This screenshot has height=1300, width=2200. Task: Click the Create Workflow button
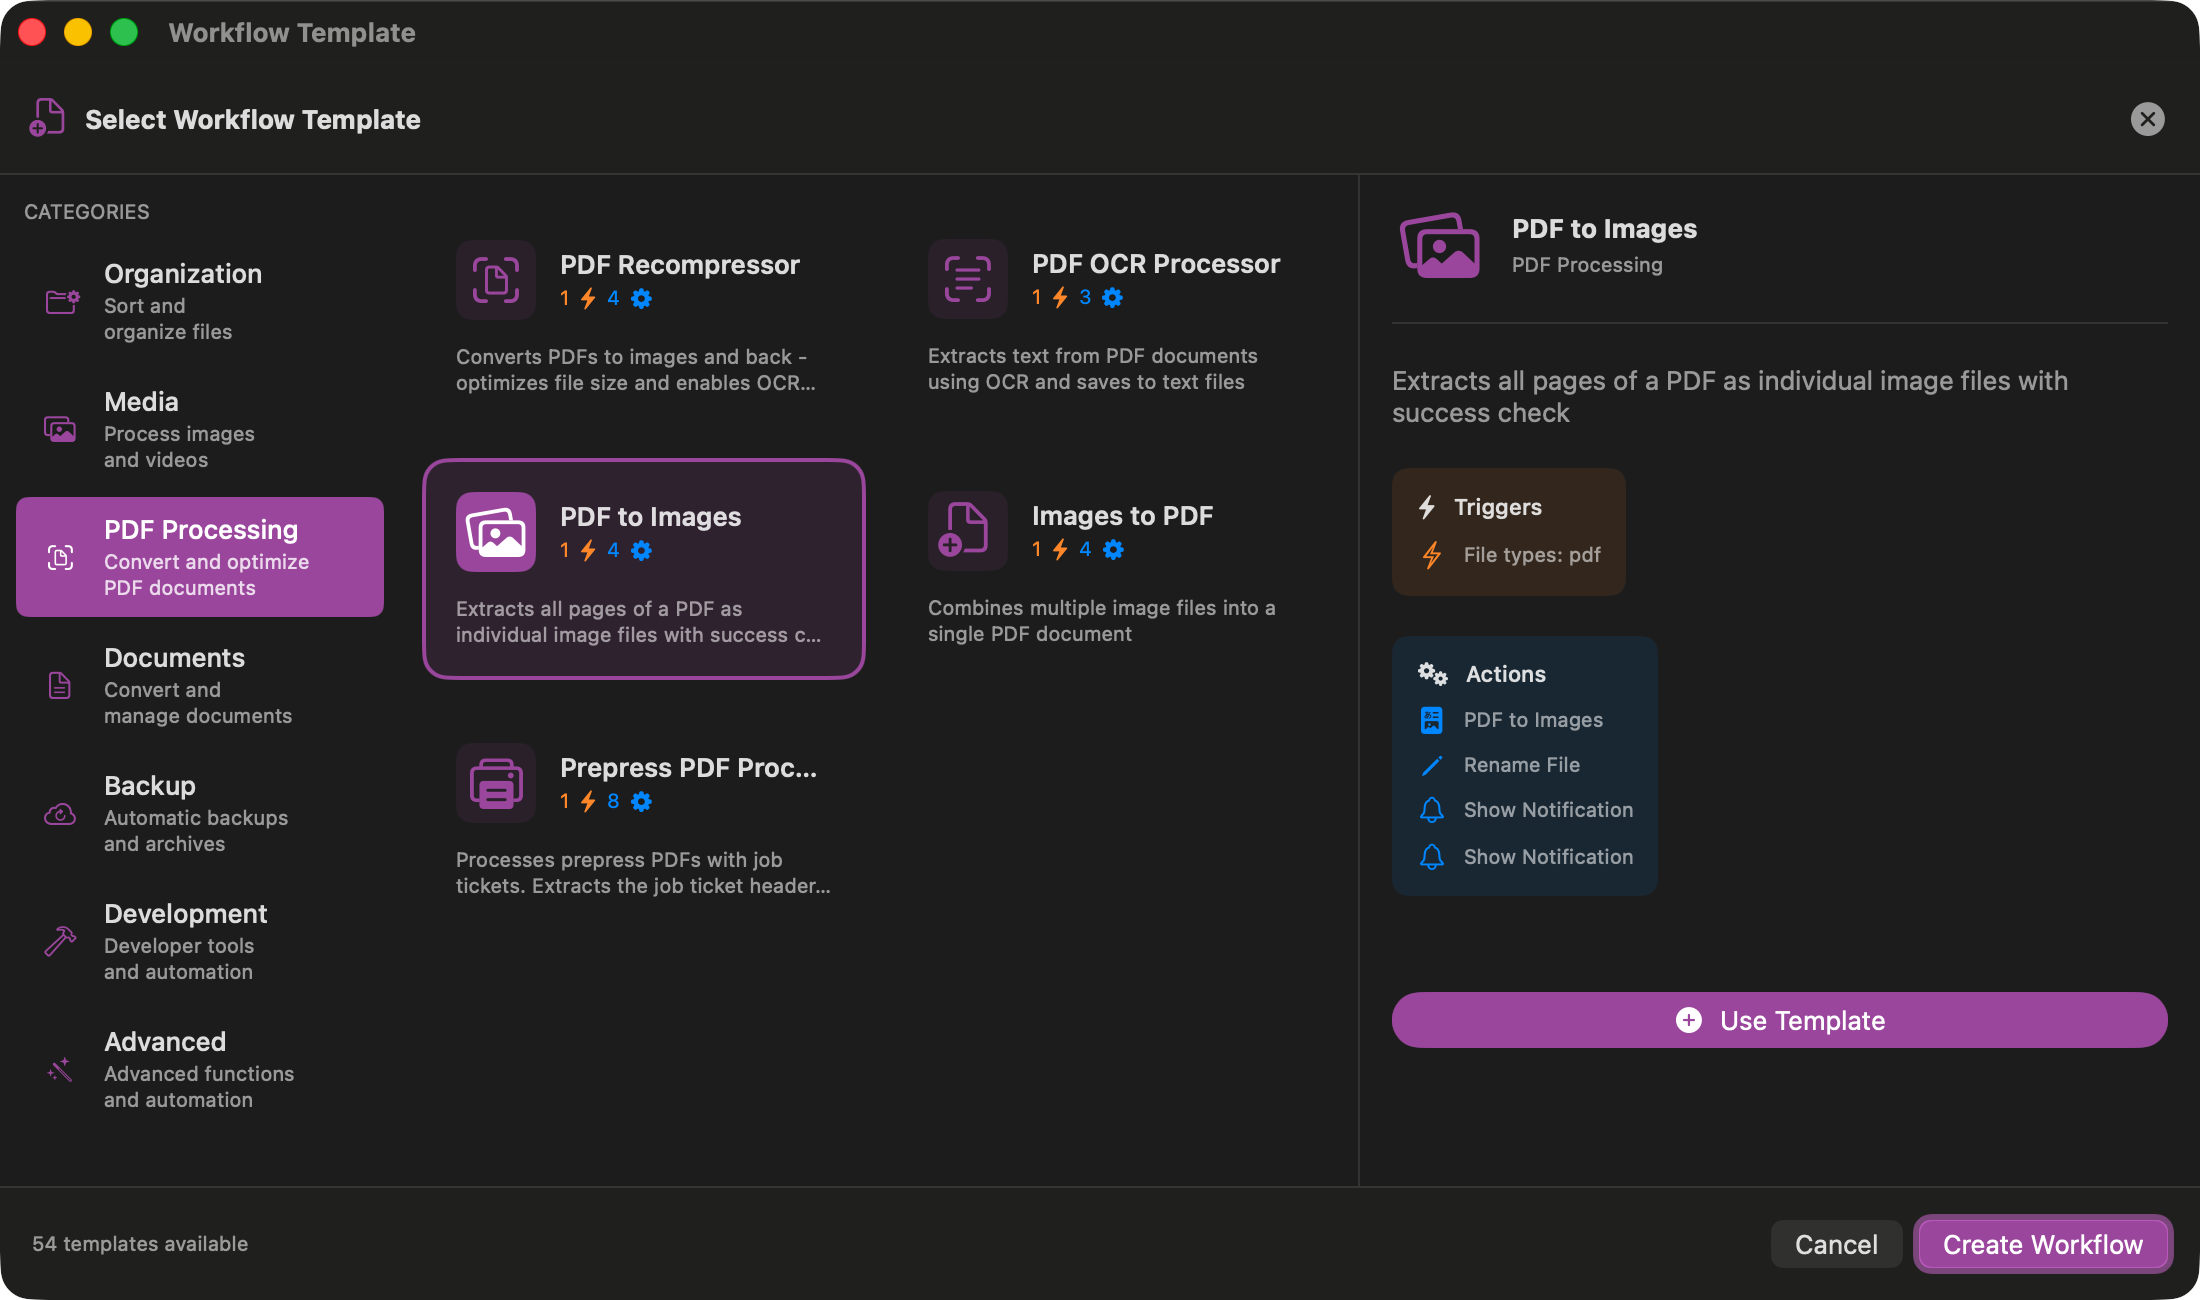point(2042,1244)
